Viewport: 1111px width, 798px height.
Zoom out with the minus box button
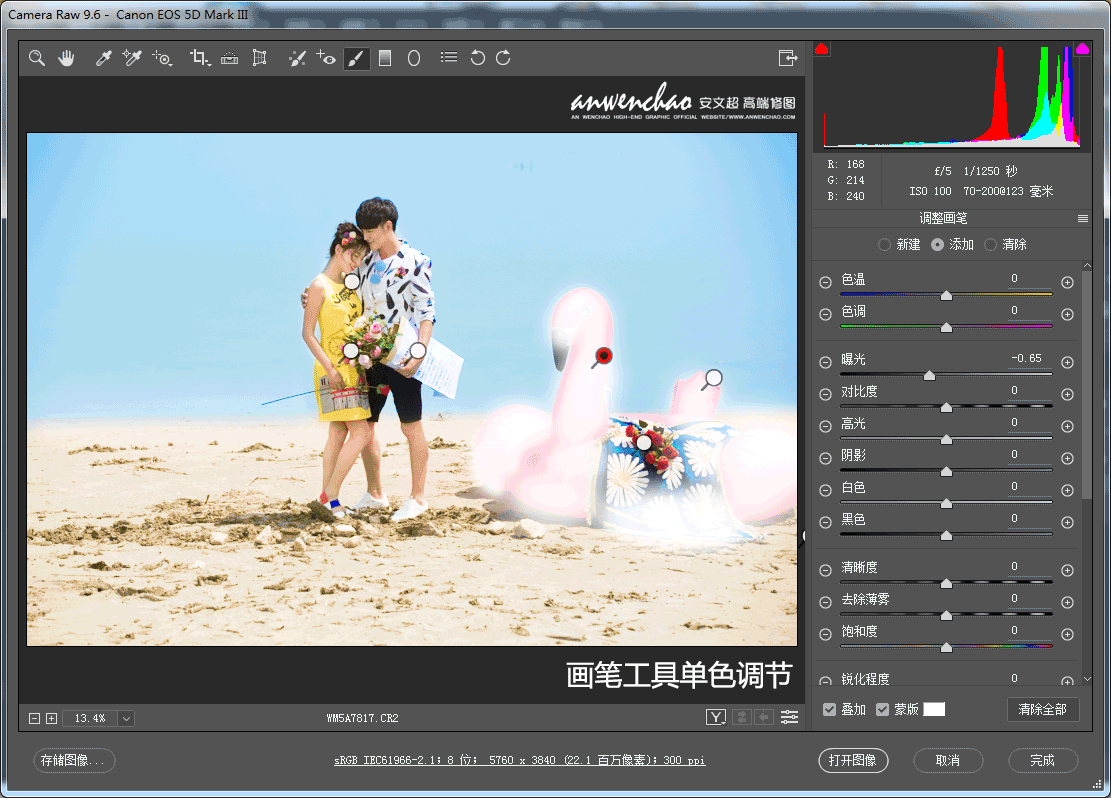click(x=34, y=718)
